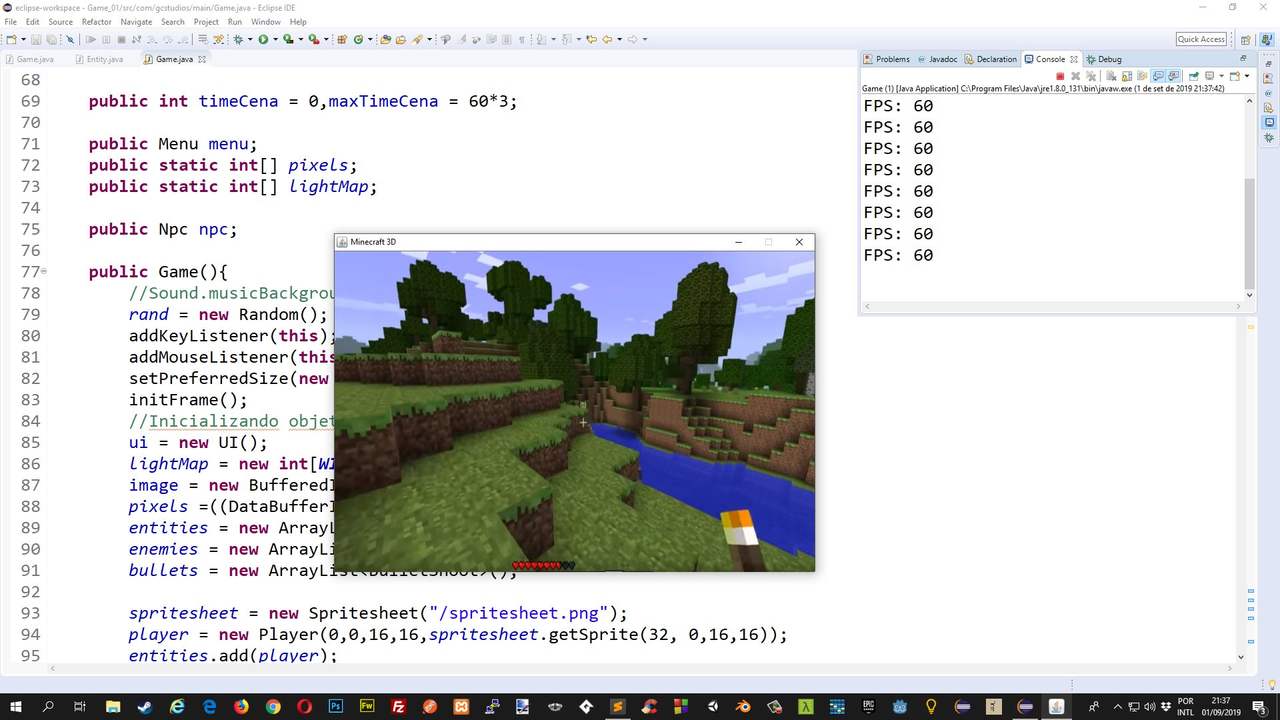
Task: Close the active Game.java editor tab
Action: 201,59
